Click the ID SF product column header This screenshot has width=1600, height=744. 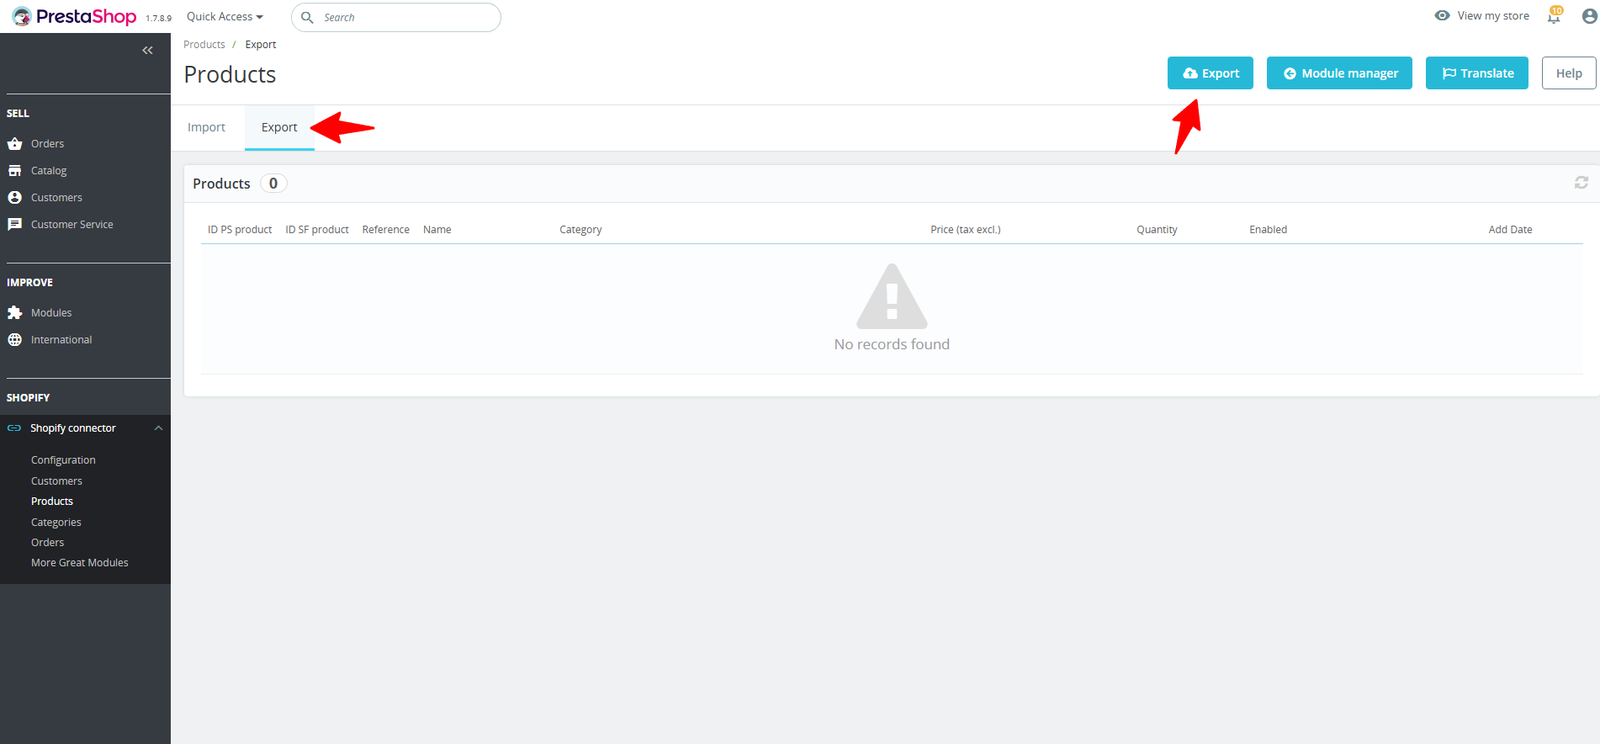317,230
